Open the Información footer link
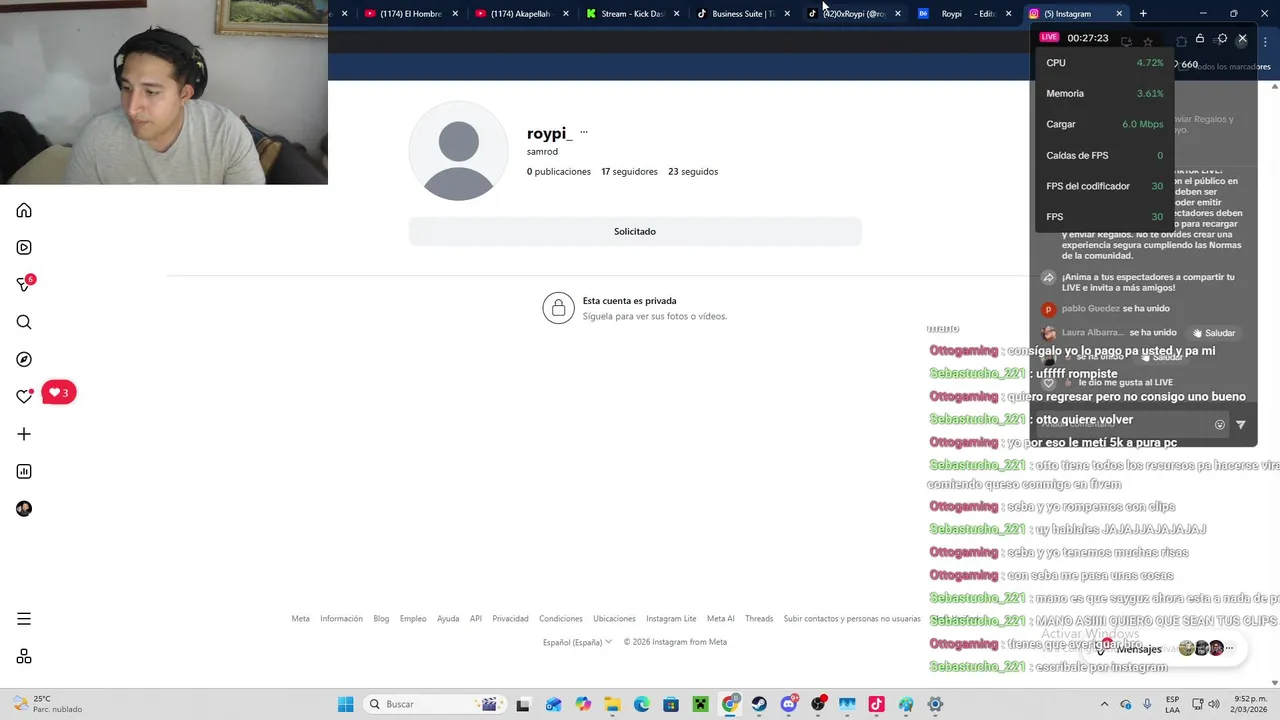The width and height of the screenshot is (1280, 720). pyautogui.click(x=341, y=619)
